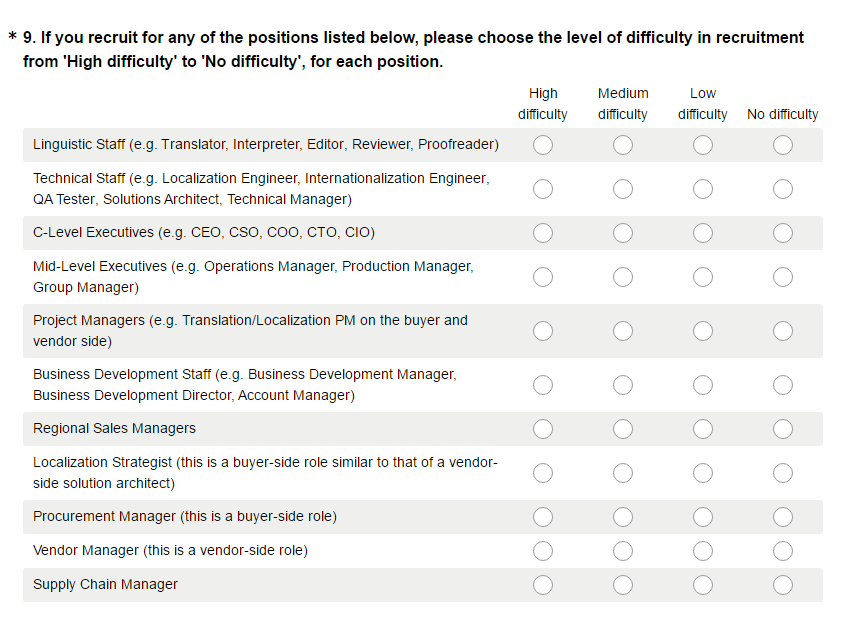Pick No difficulty for C-Level Executives
Screen dimensions: 846x620
point(782,233)
